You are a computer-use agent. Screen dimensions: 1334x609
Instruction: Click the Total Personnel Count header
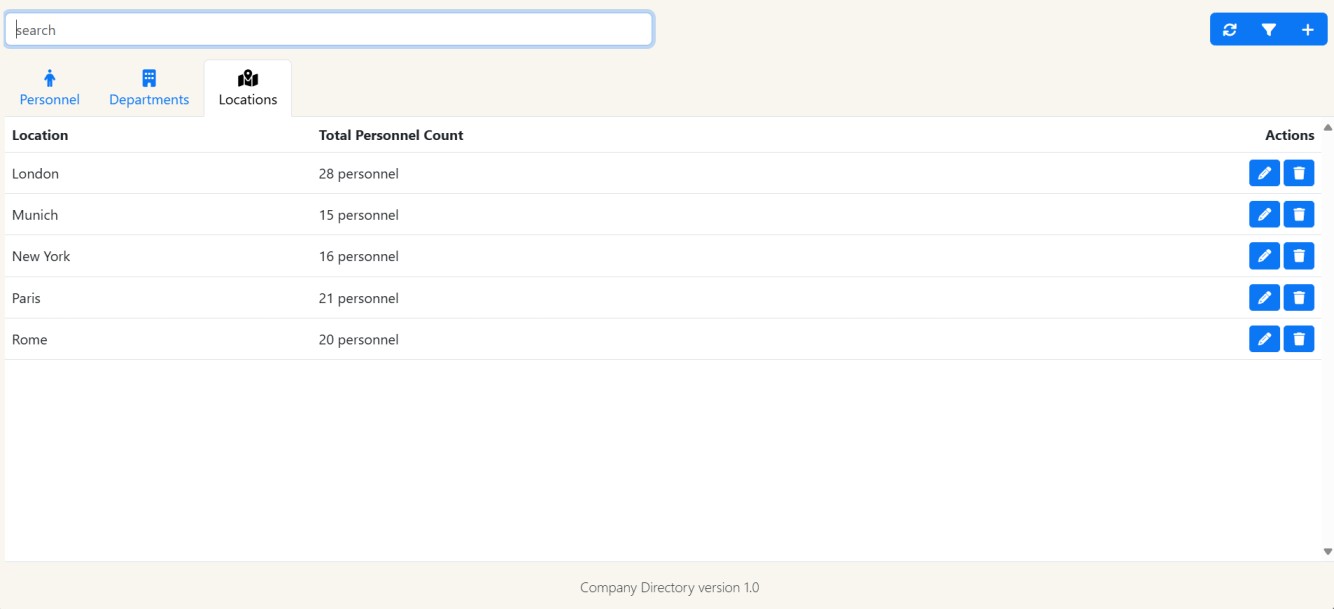(x=391, y=134)
